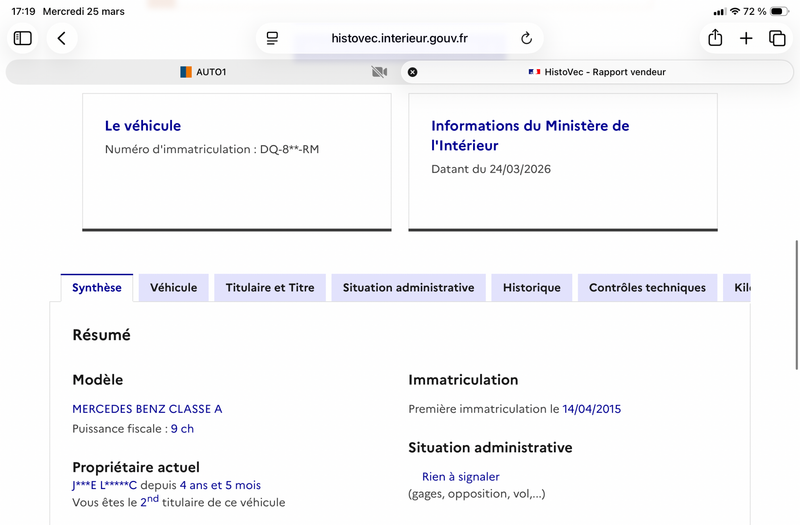Select the Synthèse tab
This screenshot has width=800, height=525.
pos(97,288)
